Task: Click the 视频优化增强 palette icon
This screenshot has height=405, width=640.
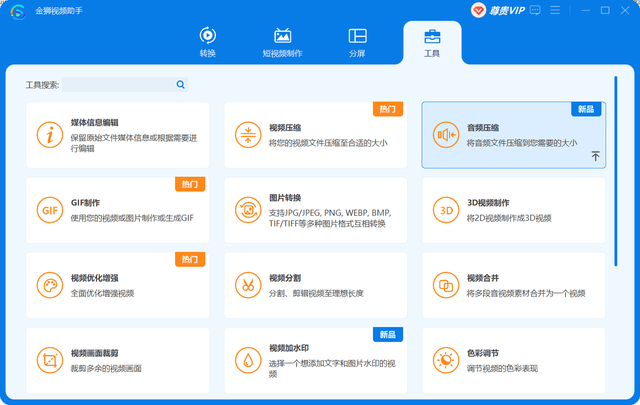Action: [x=50, y=285]
